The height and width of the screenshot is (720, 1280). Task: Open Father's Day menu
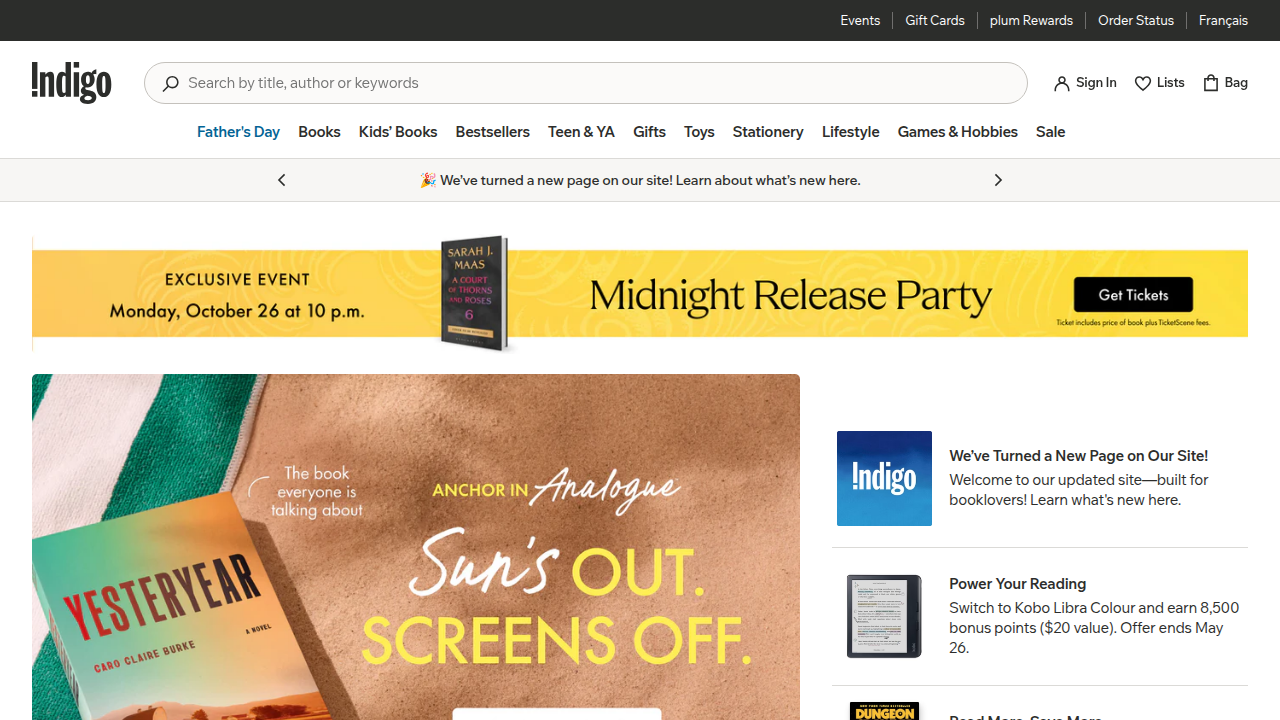[238, 132]
